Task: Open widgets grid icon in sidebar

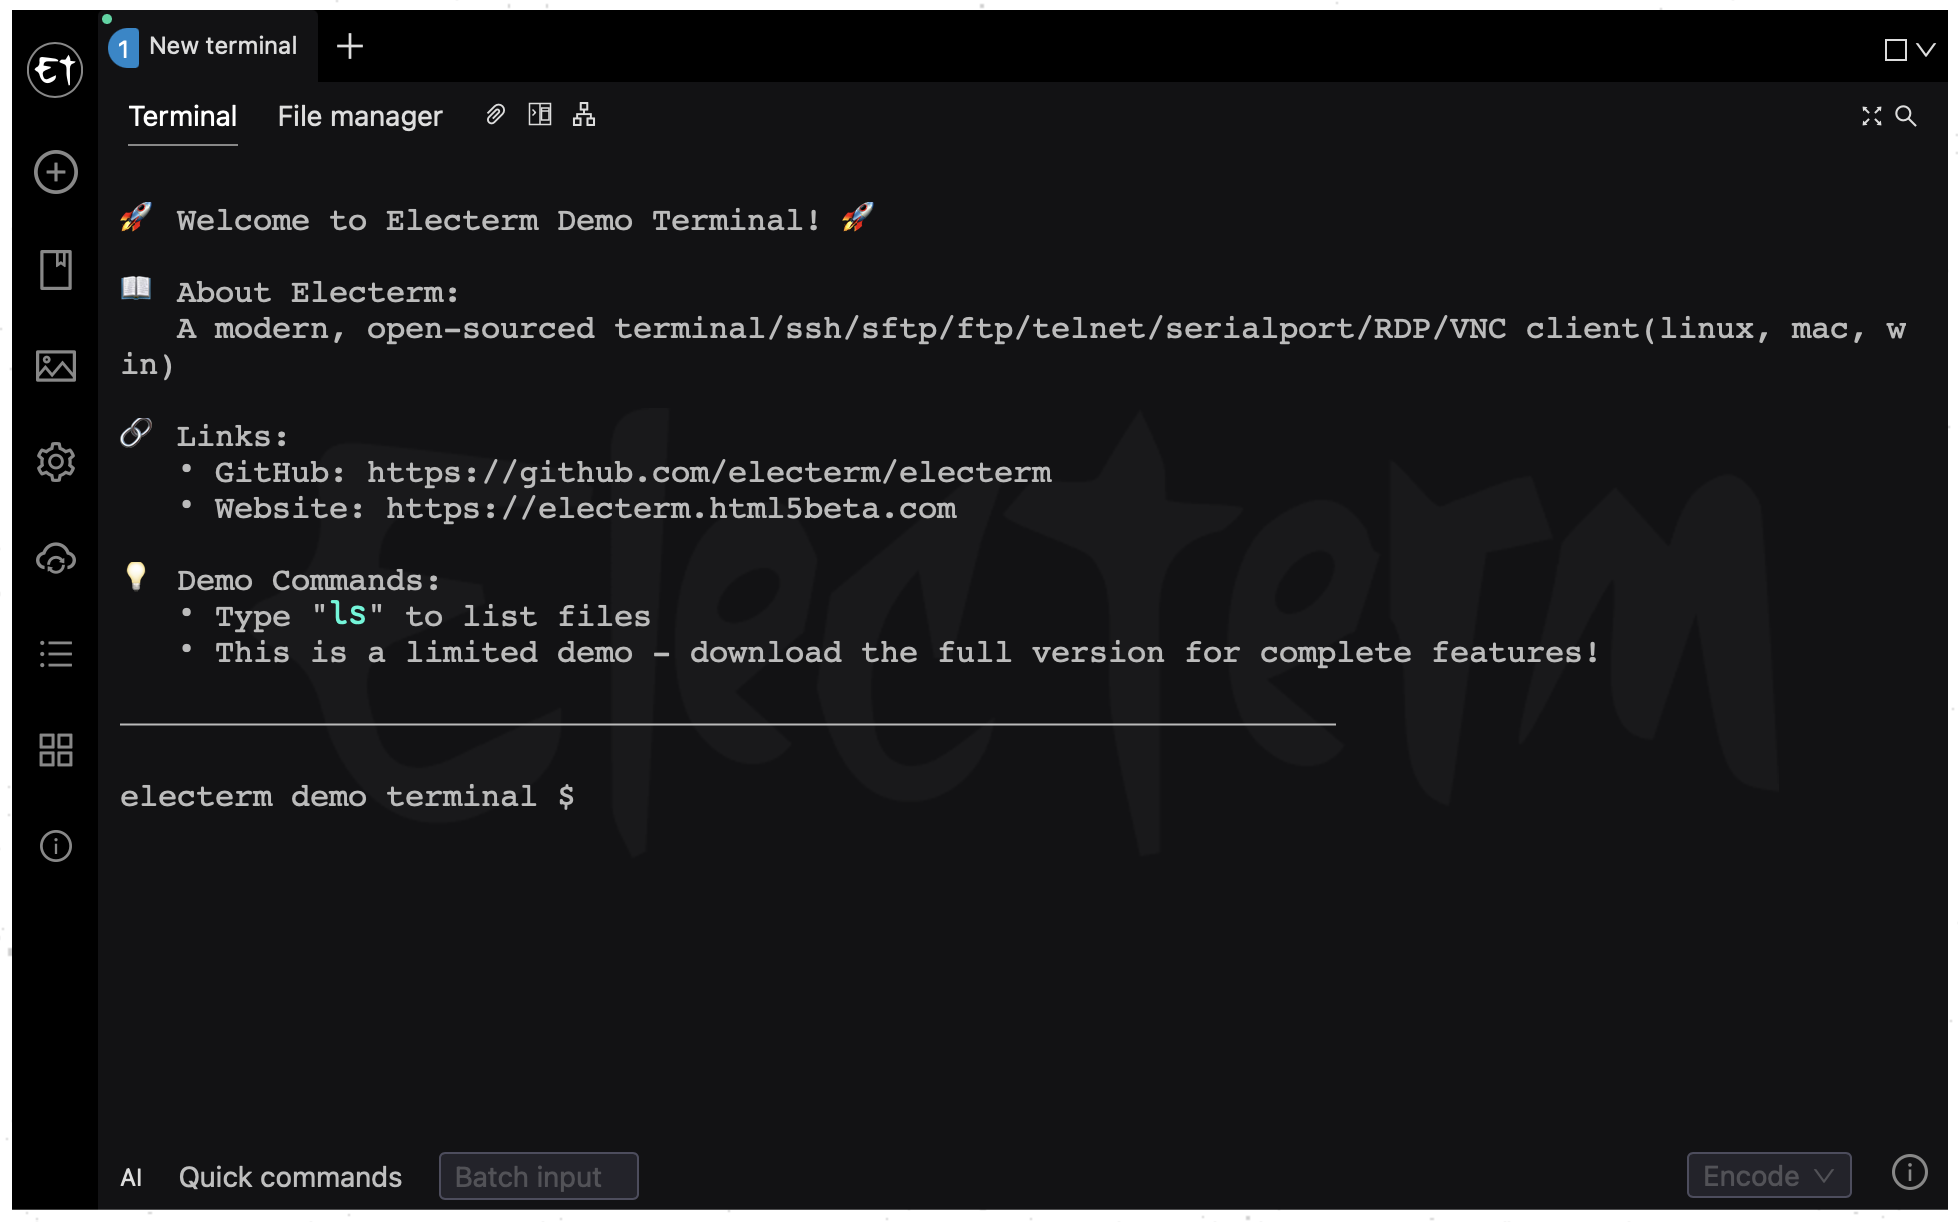Action: [x=56, y=750]
